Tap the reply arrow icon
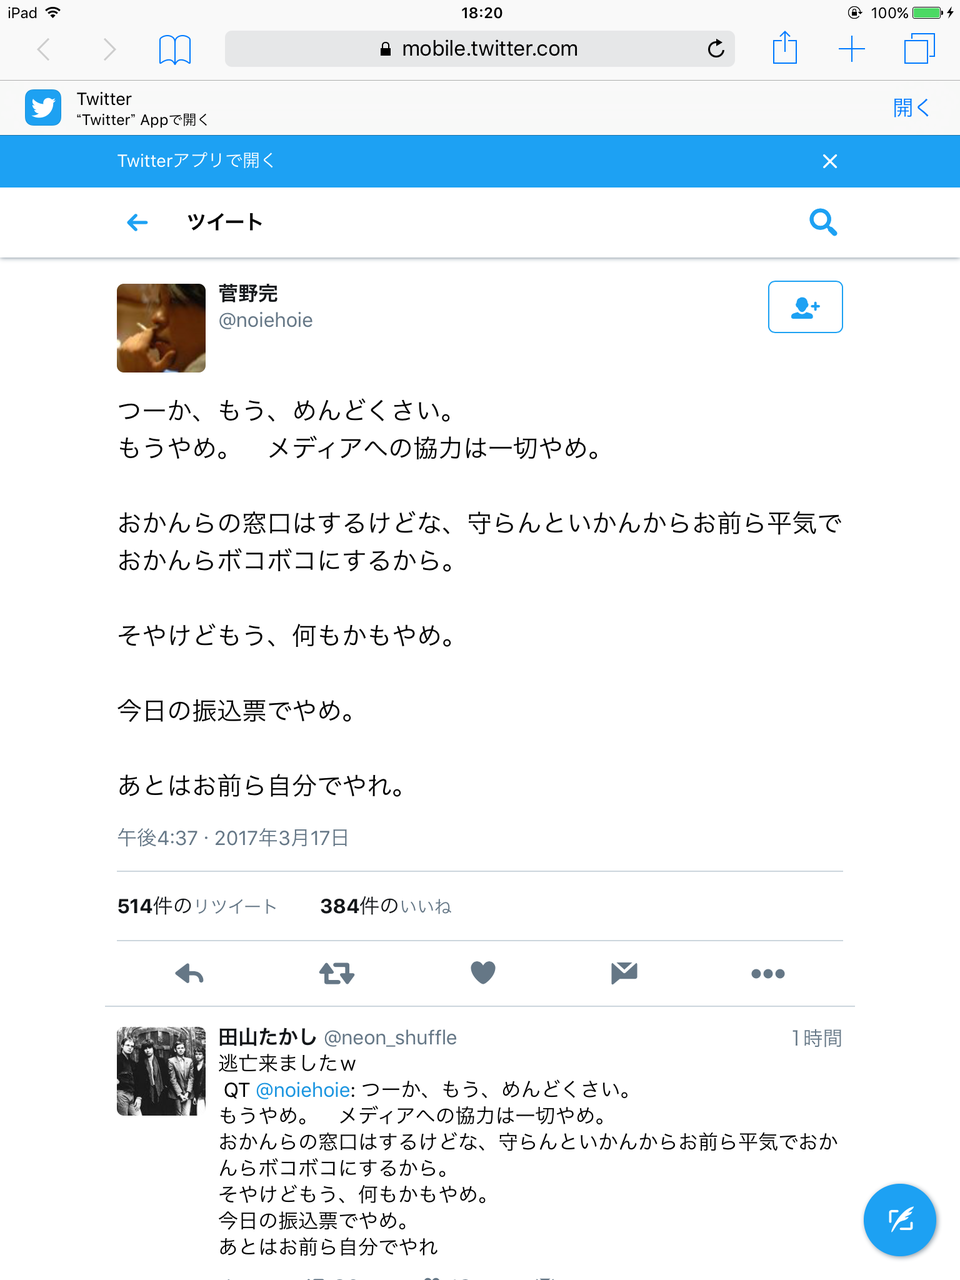 point(189,973)
